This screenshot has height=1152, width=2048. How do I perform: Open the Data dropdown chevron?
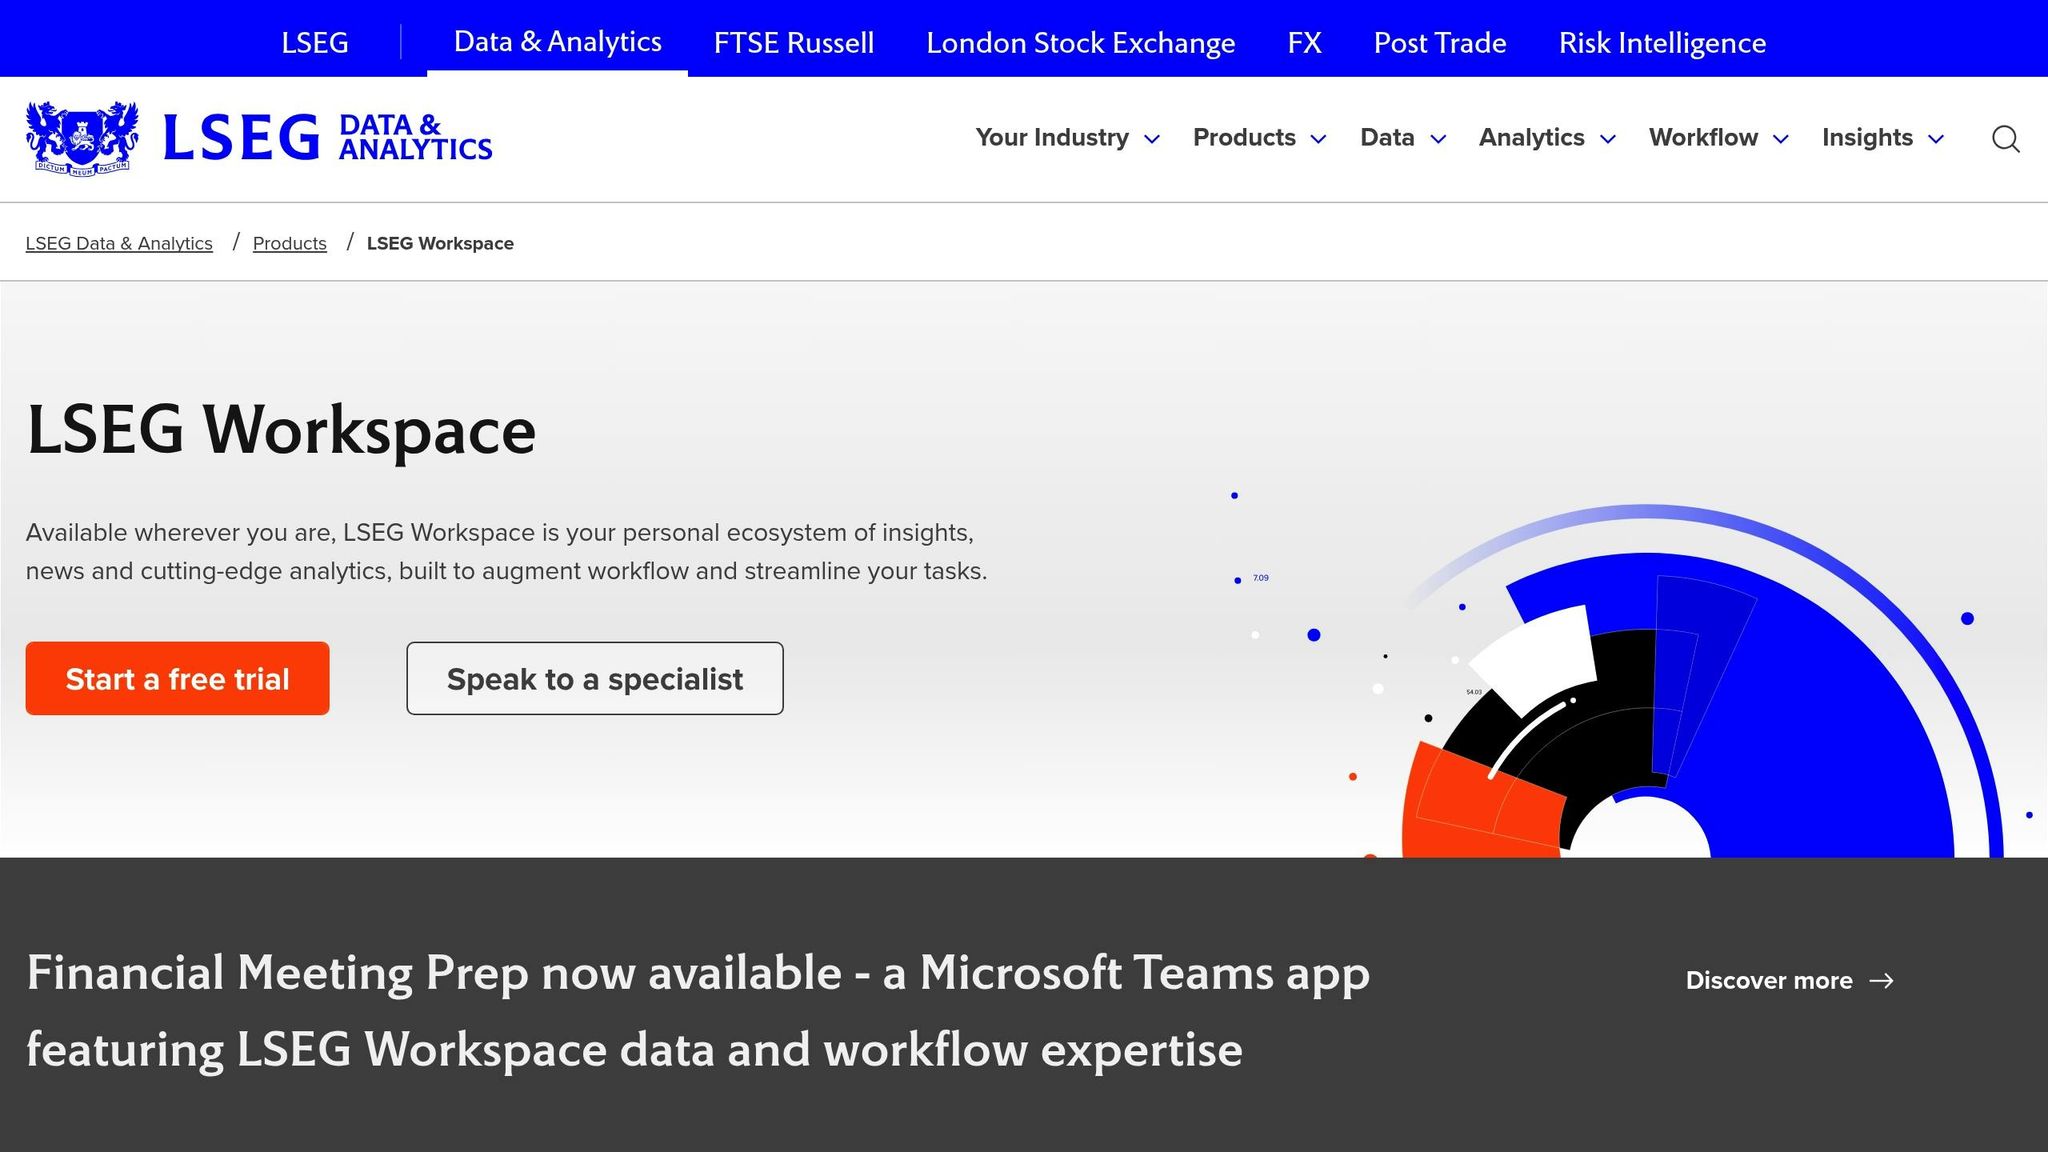pyautogui.click(x=1438, y=139)
